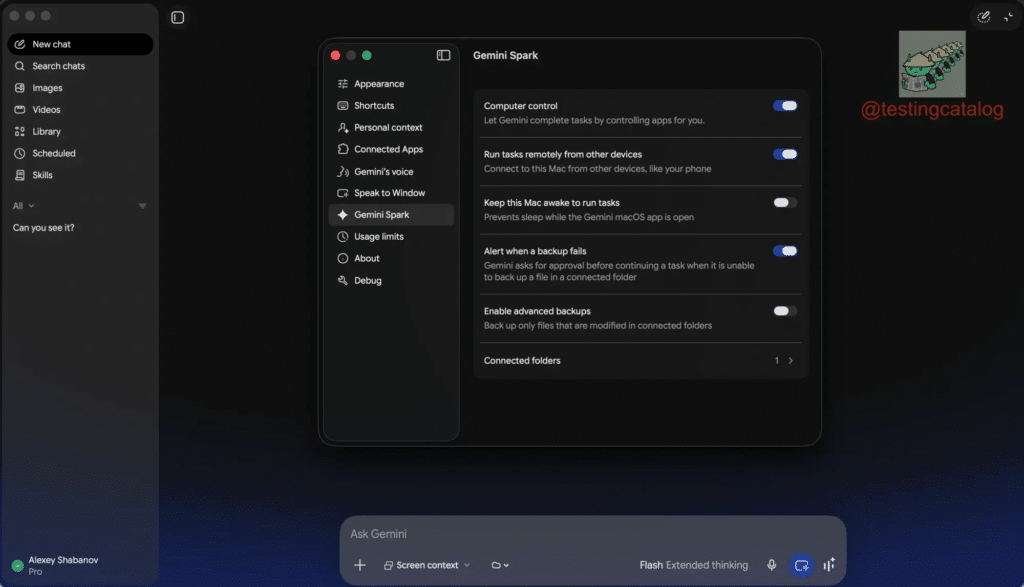Click the live voice bars icon
This screenshot has height=587, width=1024.
(x=829, y=565)
